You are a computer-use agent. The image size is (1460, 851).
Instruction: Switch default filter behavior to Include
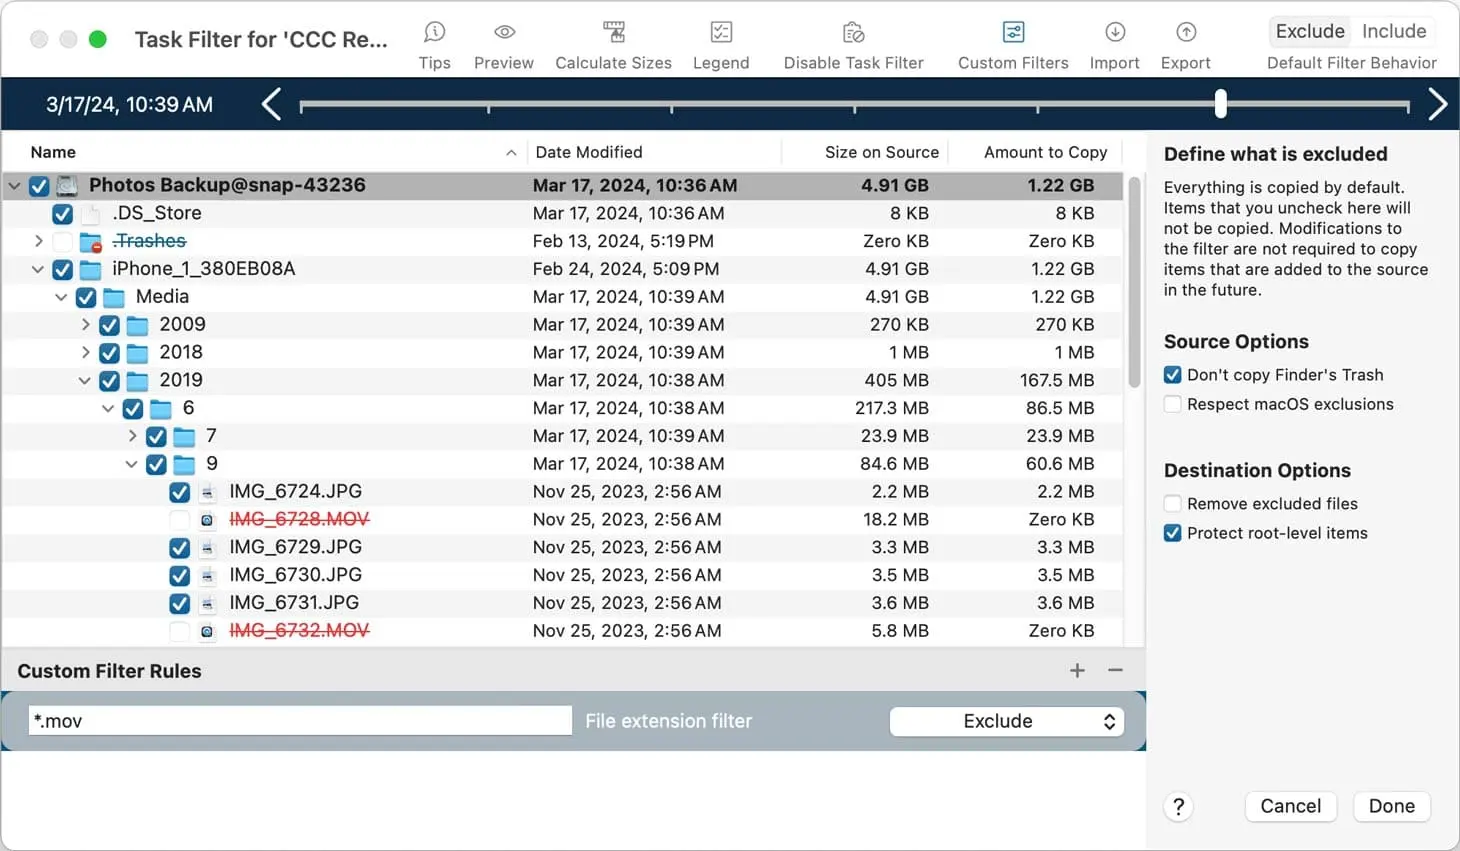point(1393,31)
